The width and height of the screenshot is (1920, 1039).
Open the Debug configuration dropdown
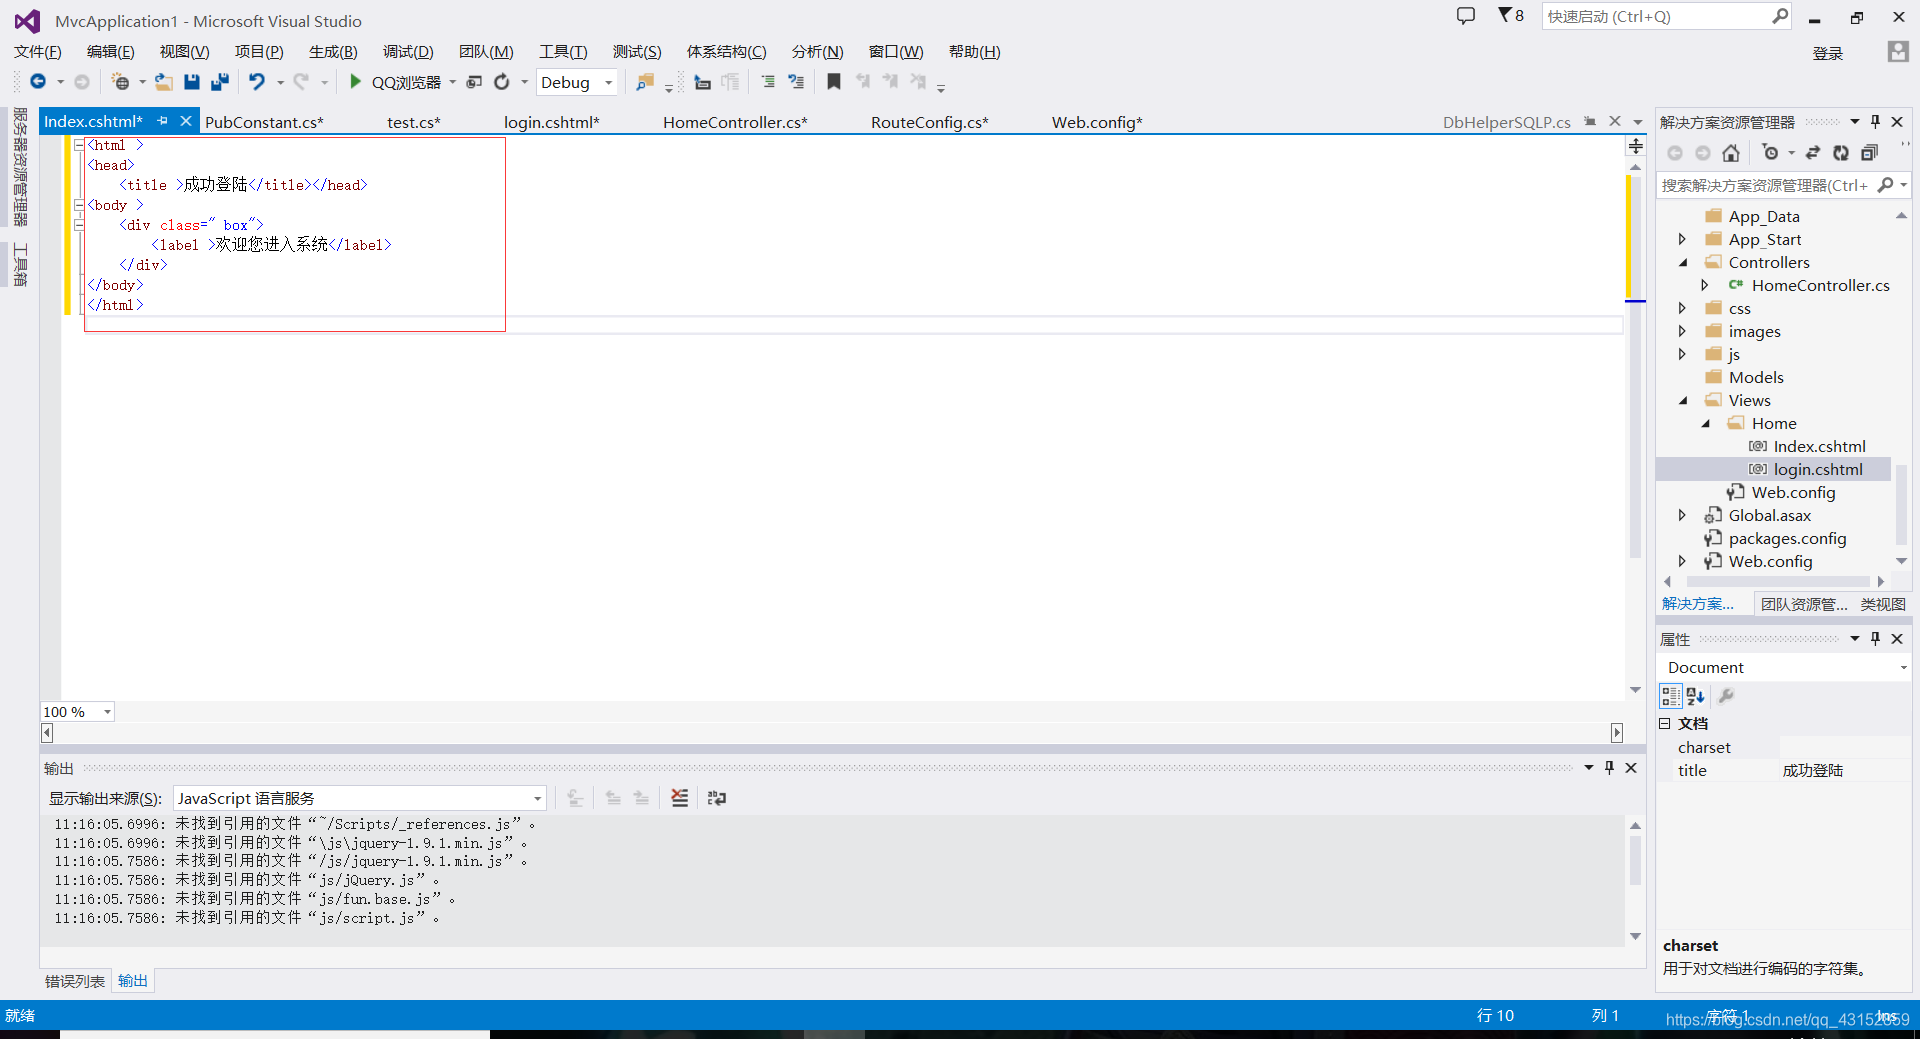609,83
